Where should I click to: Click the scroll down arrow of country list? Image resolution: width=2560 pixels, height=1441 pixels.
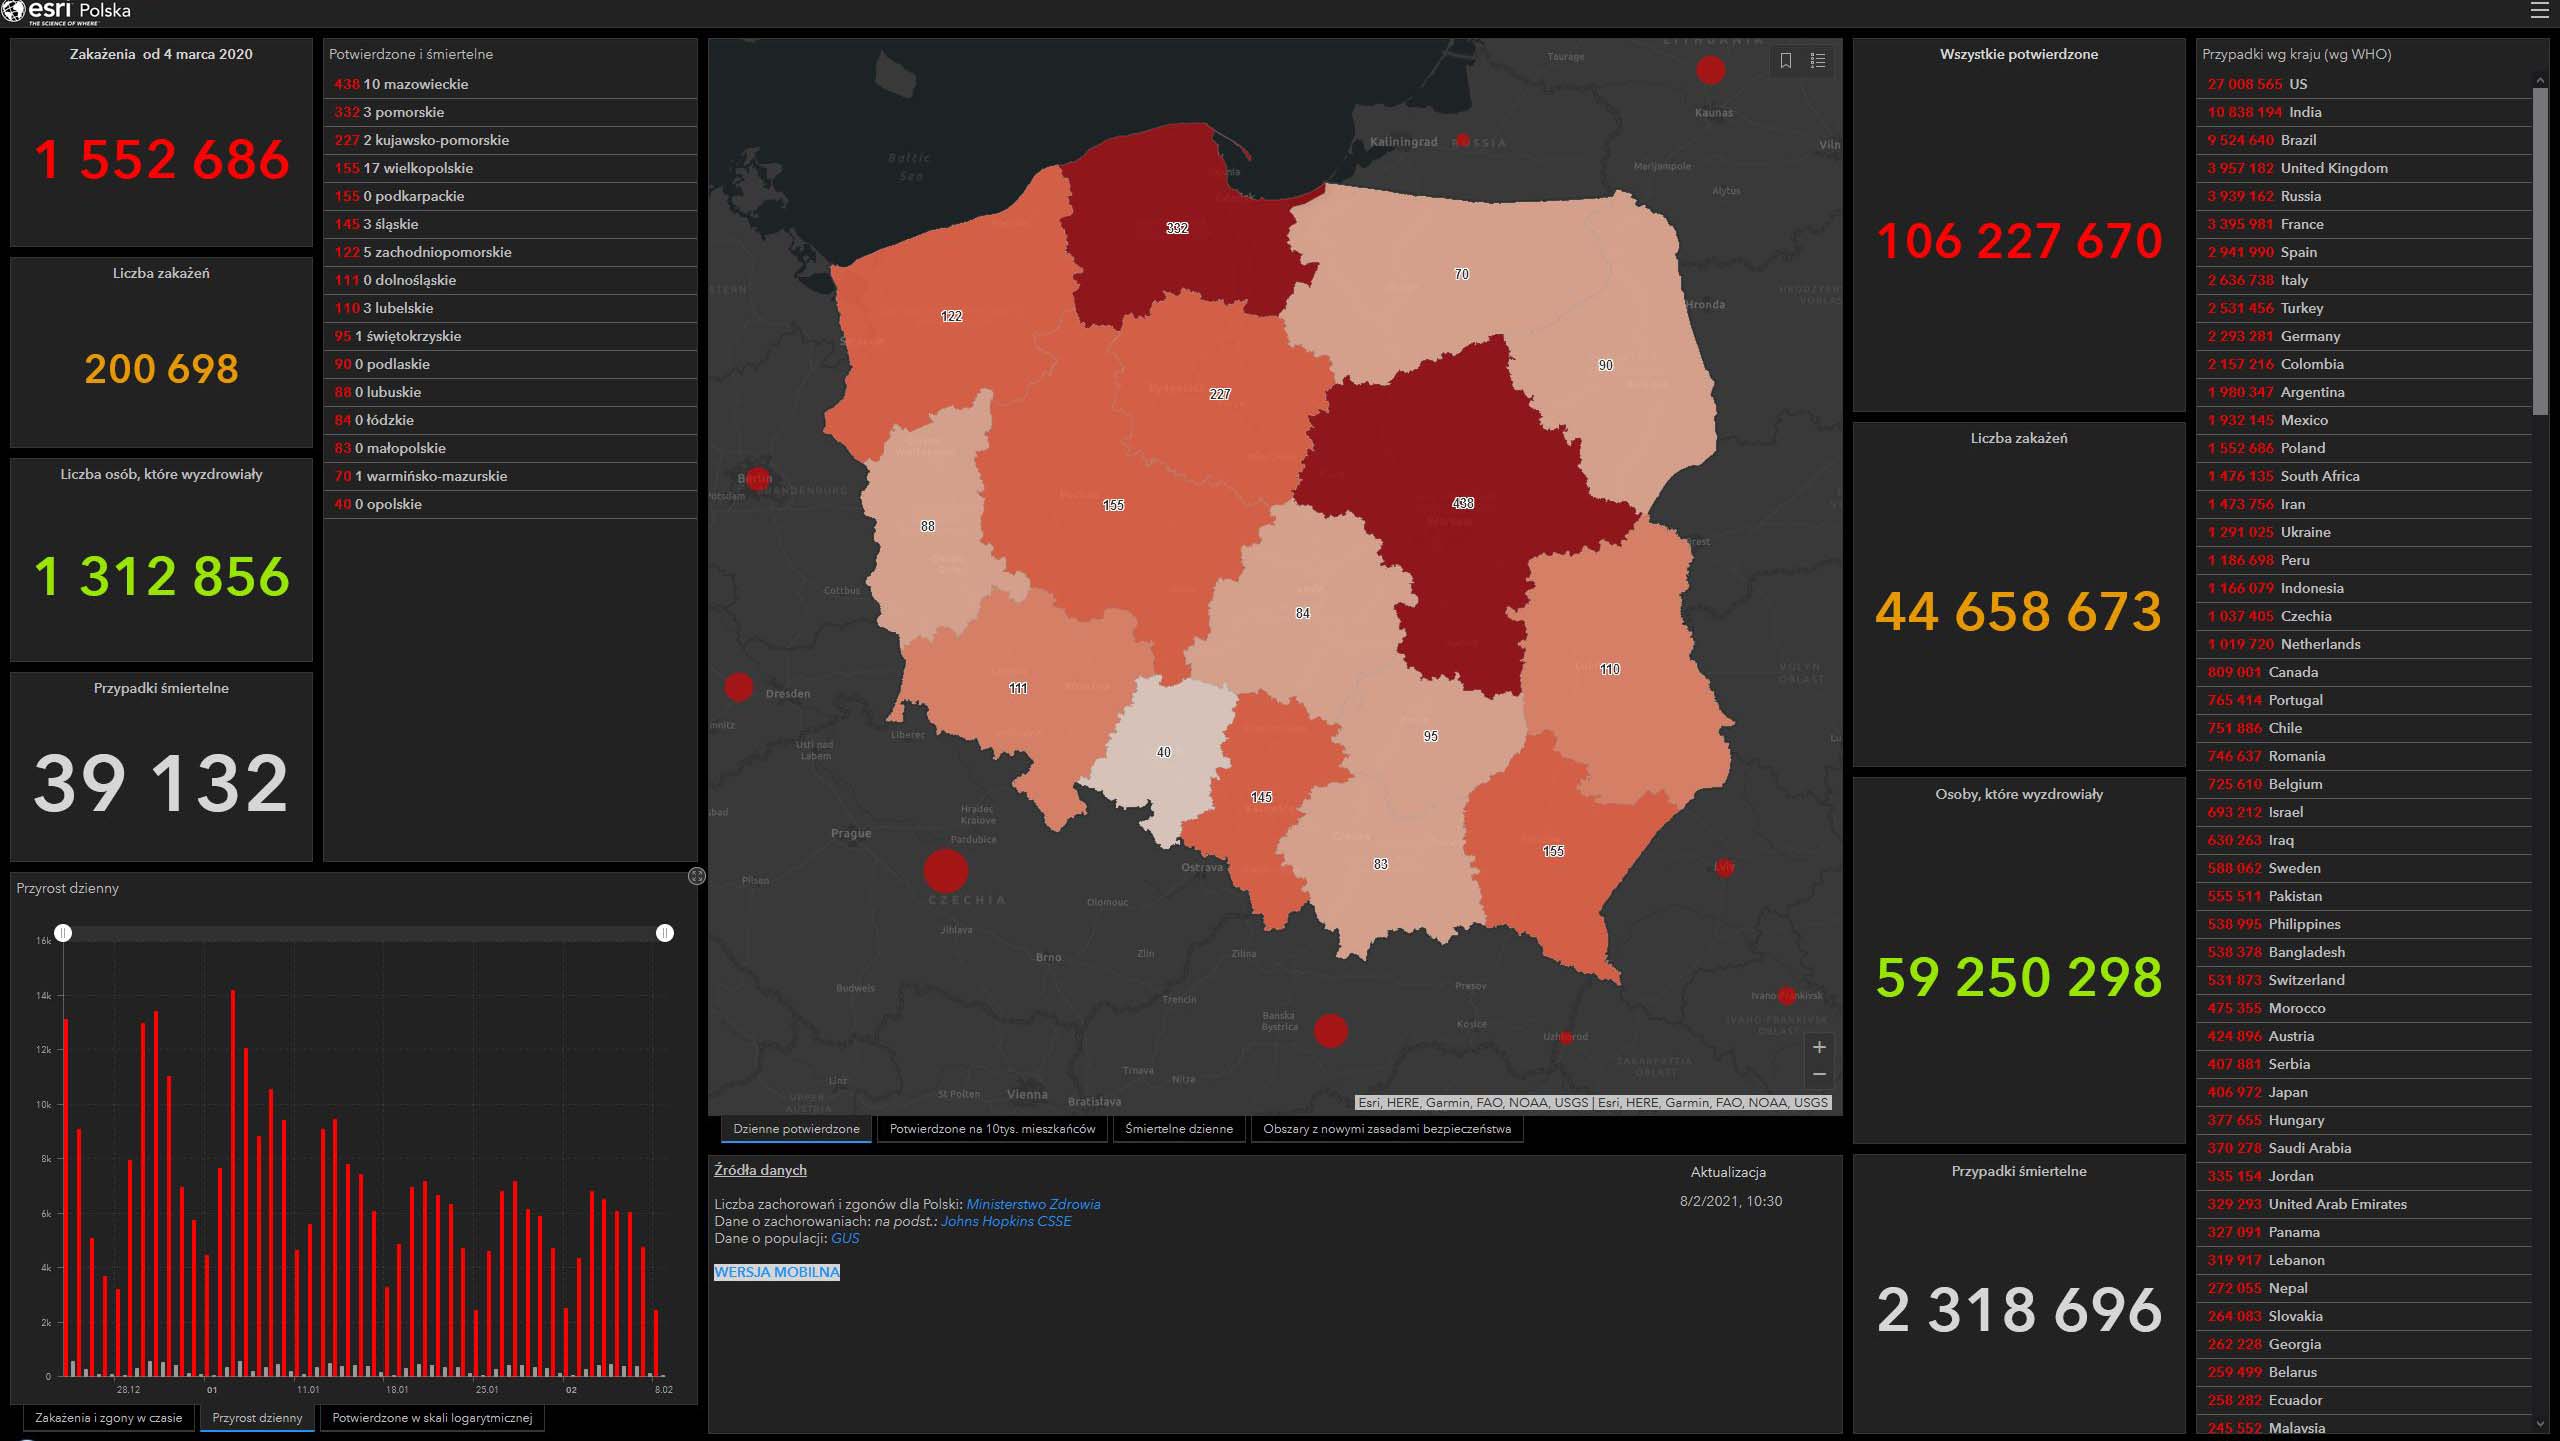2540,1423
